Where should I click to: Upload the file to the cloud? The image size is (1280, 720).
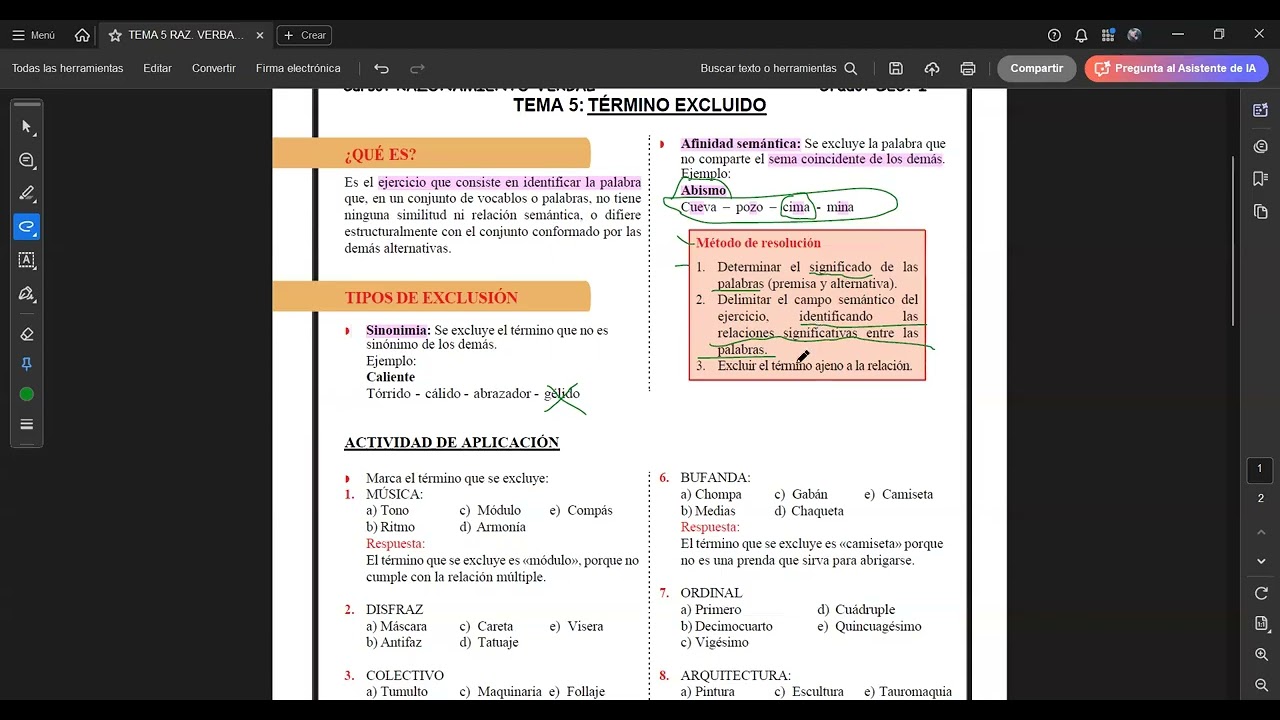tap(932, 69)
